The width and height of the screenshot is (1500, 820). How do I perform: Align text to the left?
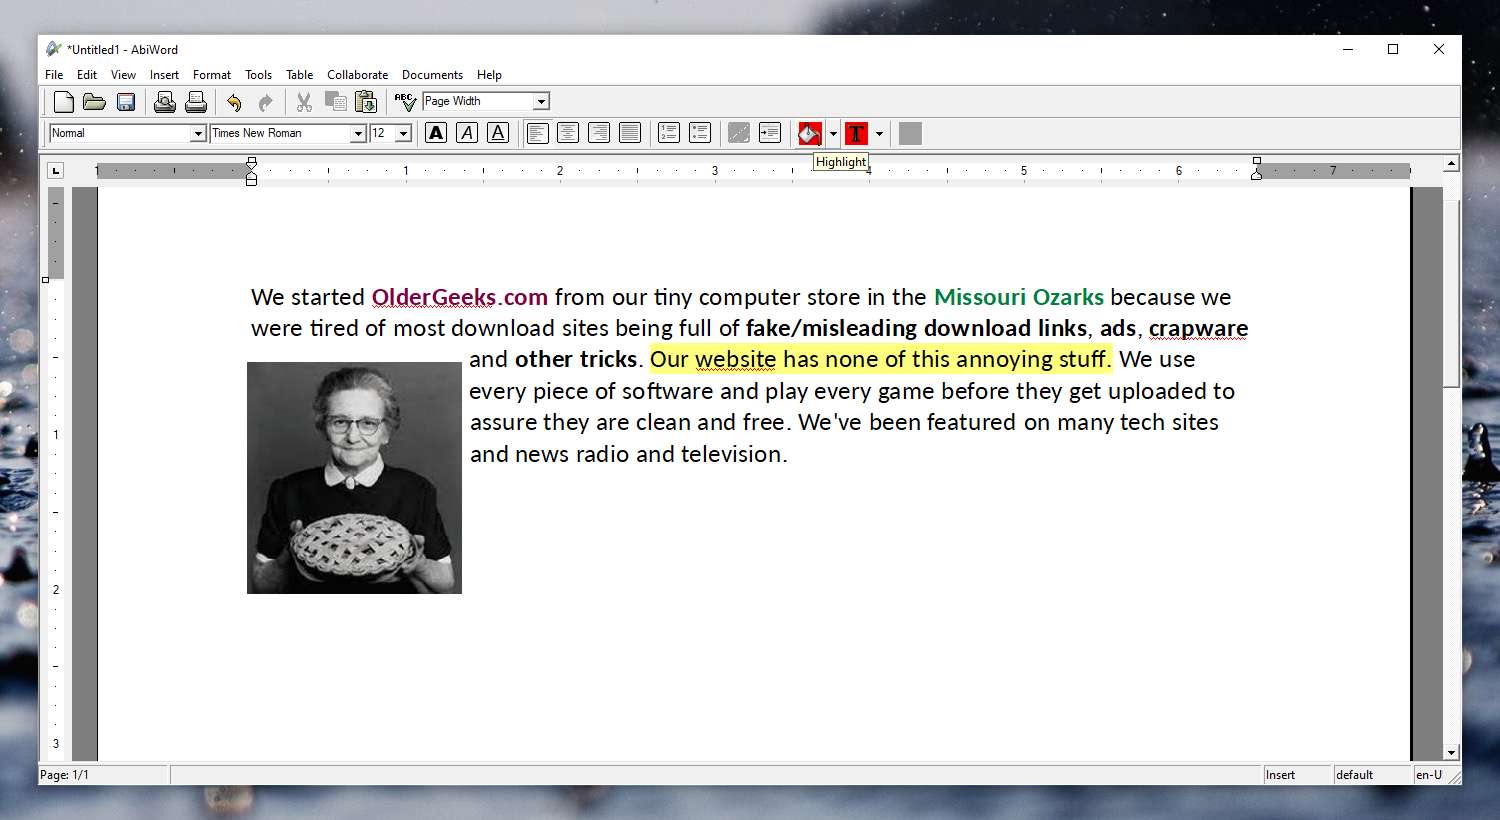pos(537,133)
